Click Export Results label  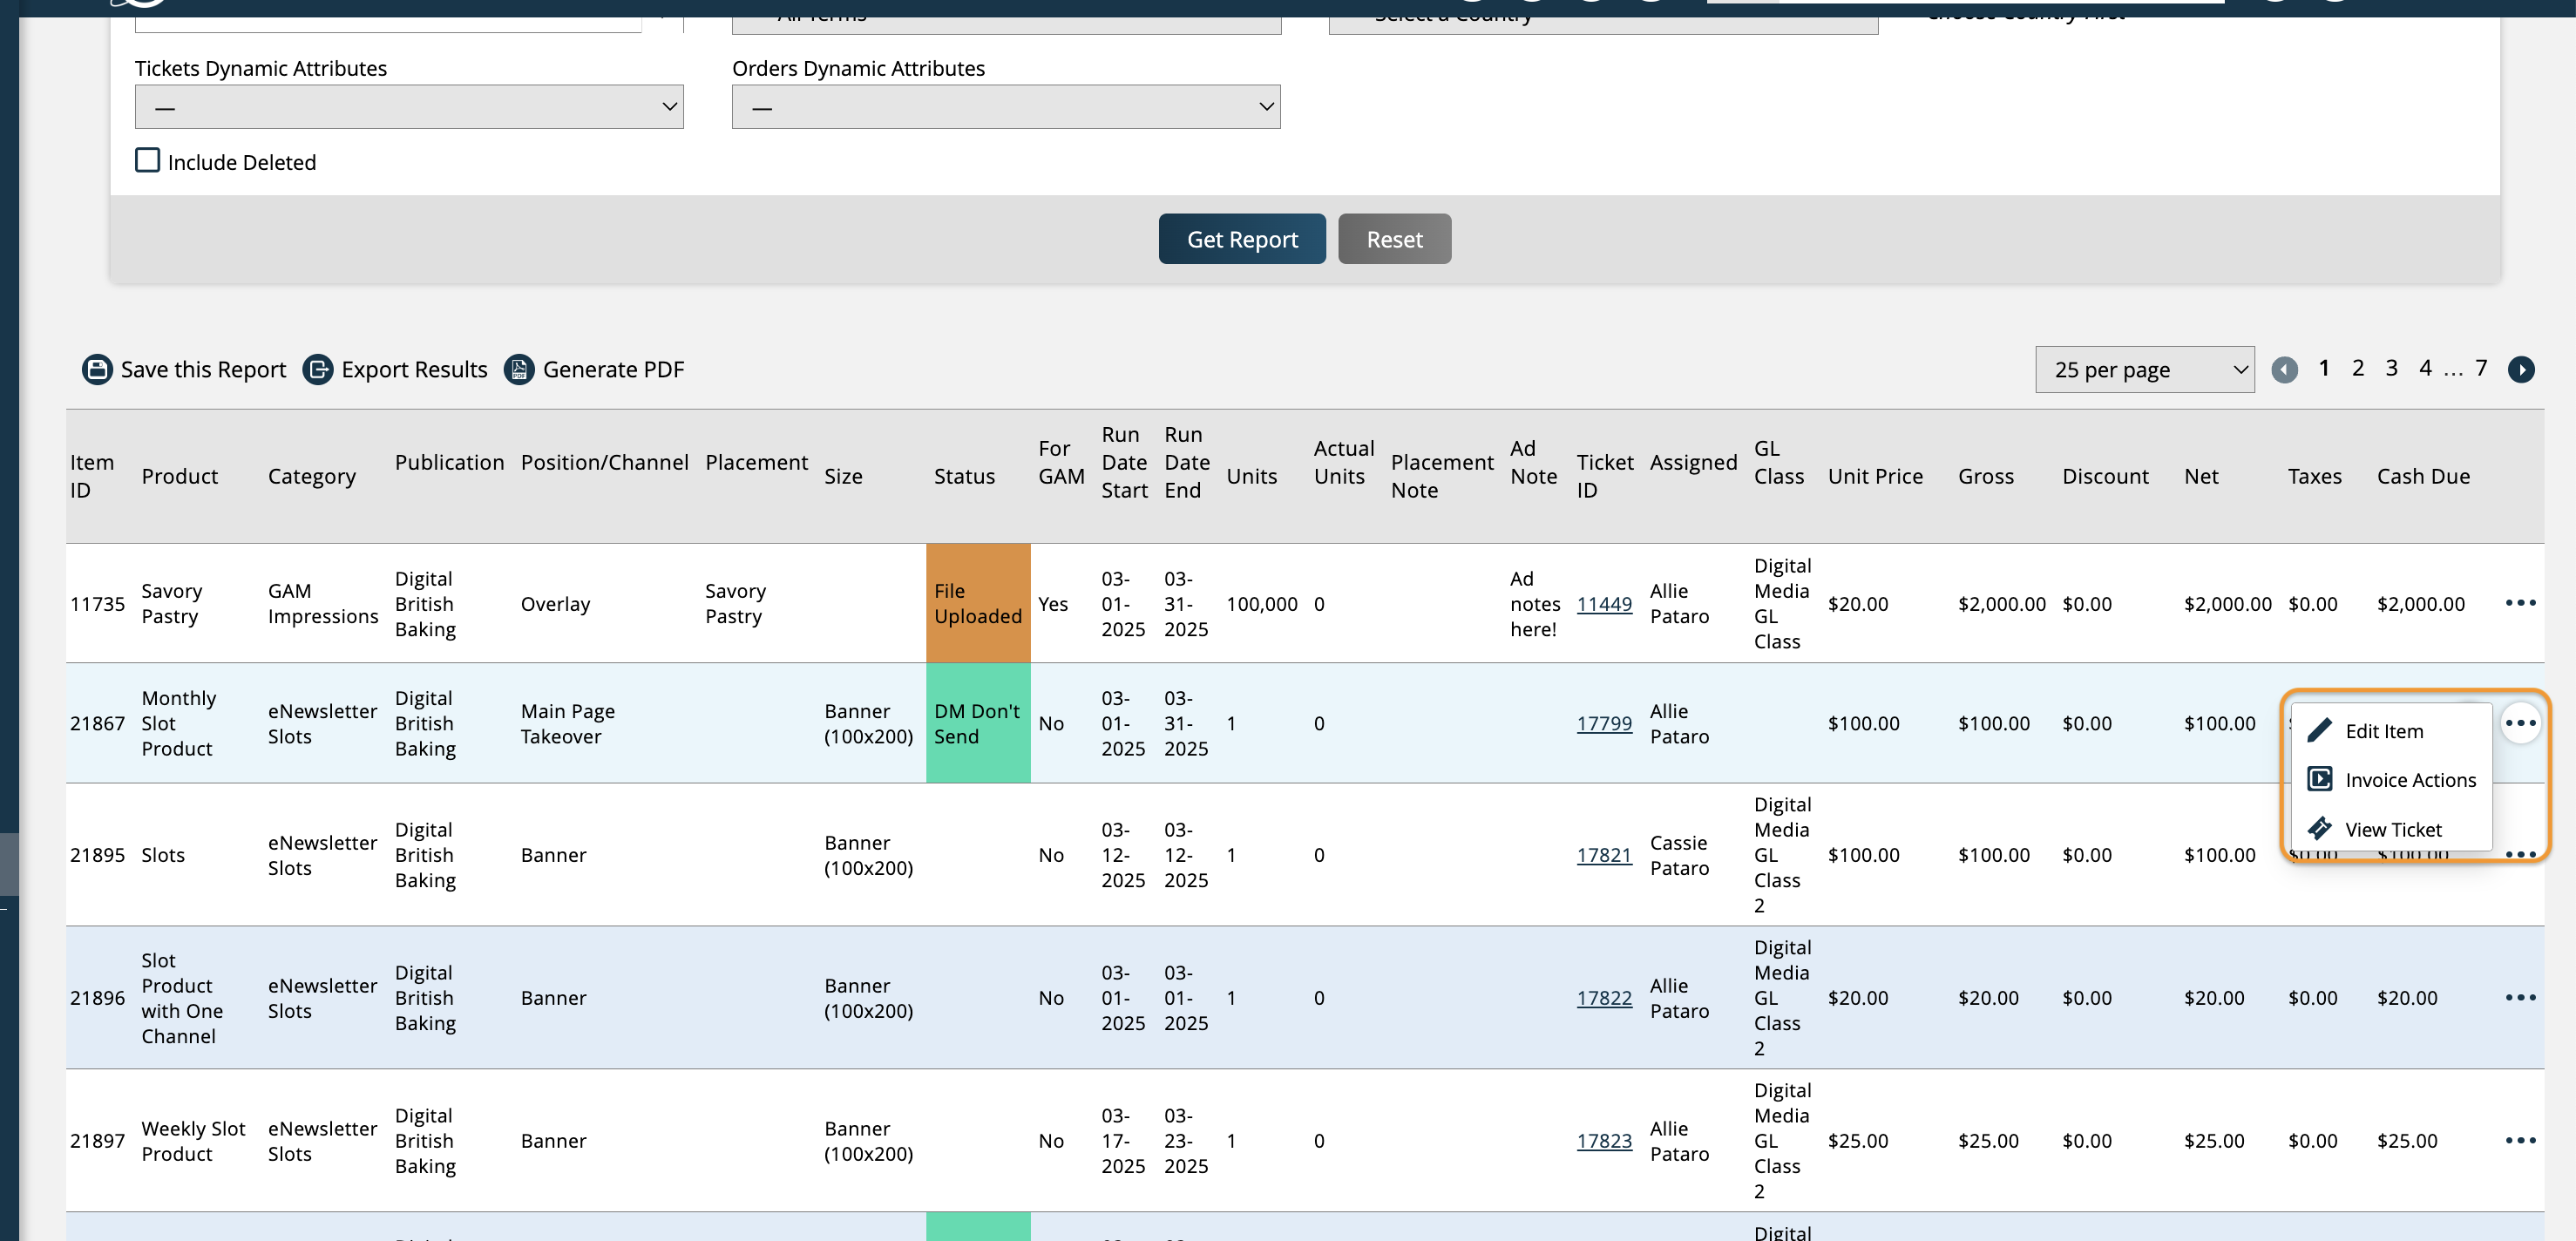point(414,370)
